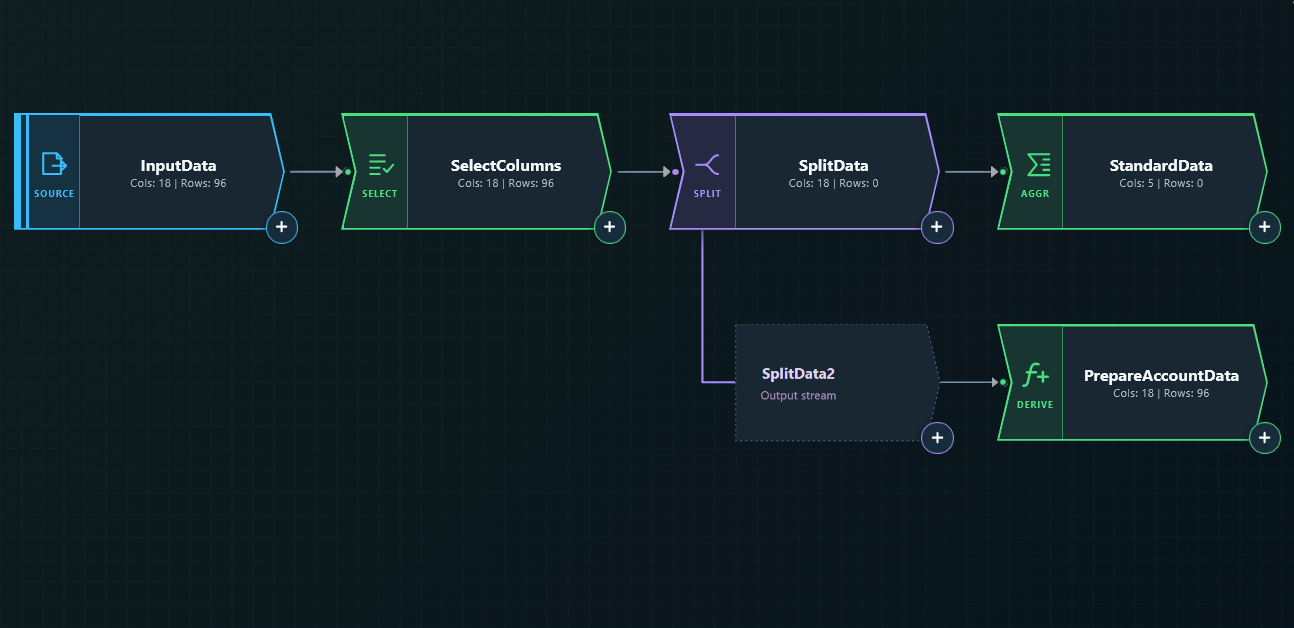Screen dimensions: 1294x628
Task: Click the input port dot of SelectColumns
Action: (348, 172)
